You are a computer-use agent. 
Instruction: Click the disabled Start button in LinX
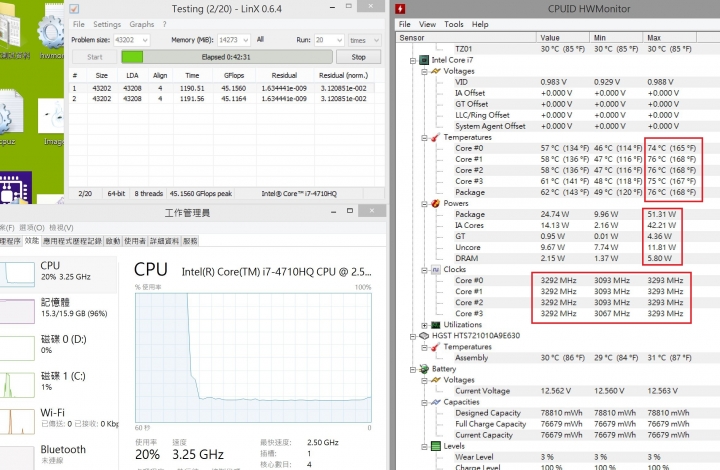95,57
